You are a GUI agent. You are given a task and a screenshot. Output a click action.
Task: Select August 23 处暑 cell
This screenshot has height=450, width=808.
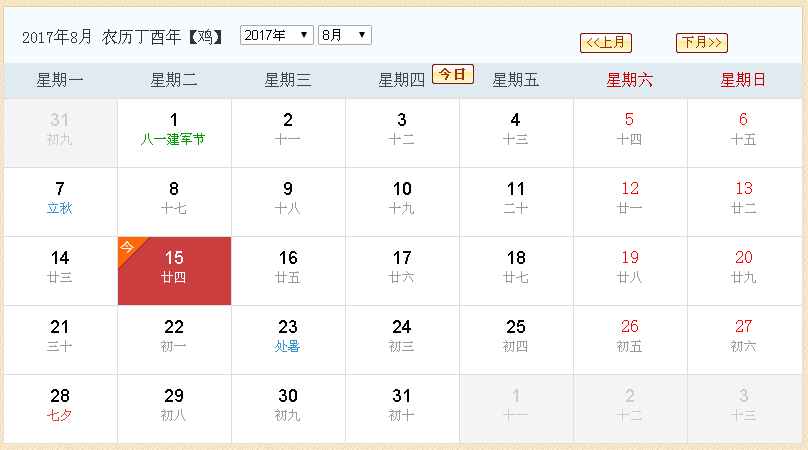tap(288, 340)
